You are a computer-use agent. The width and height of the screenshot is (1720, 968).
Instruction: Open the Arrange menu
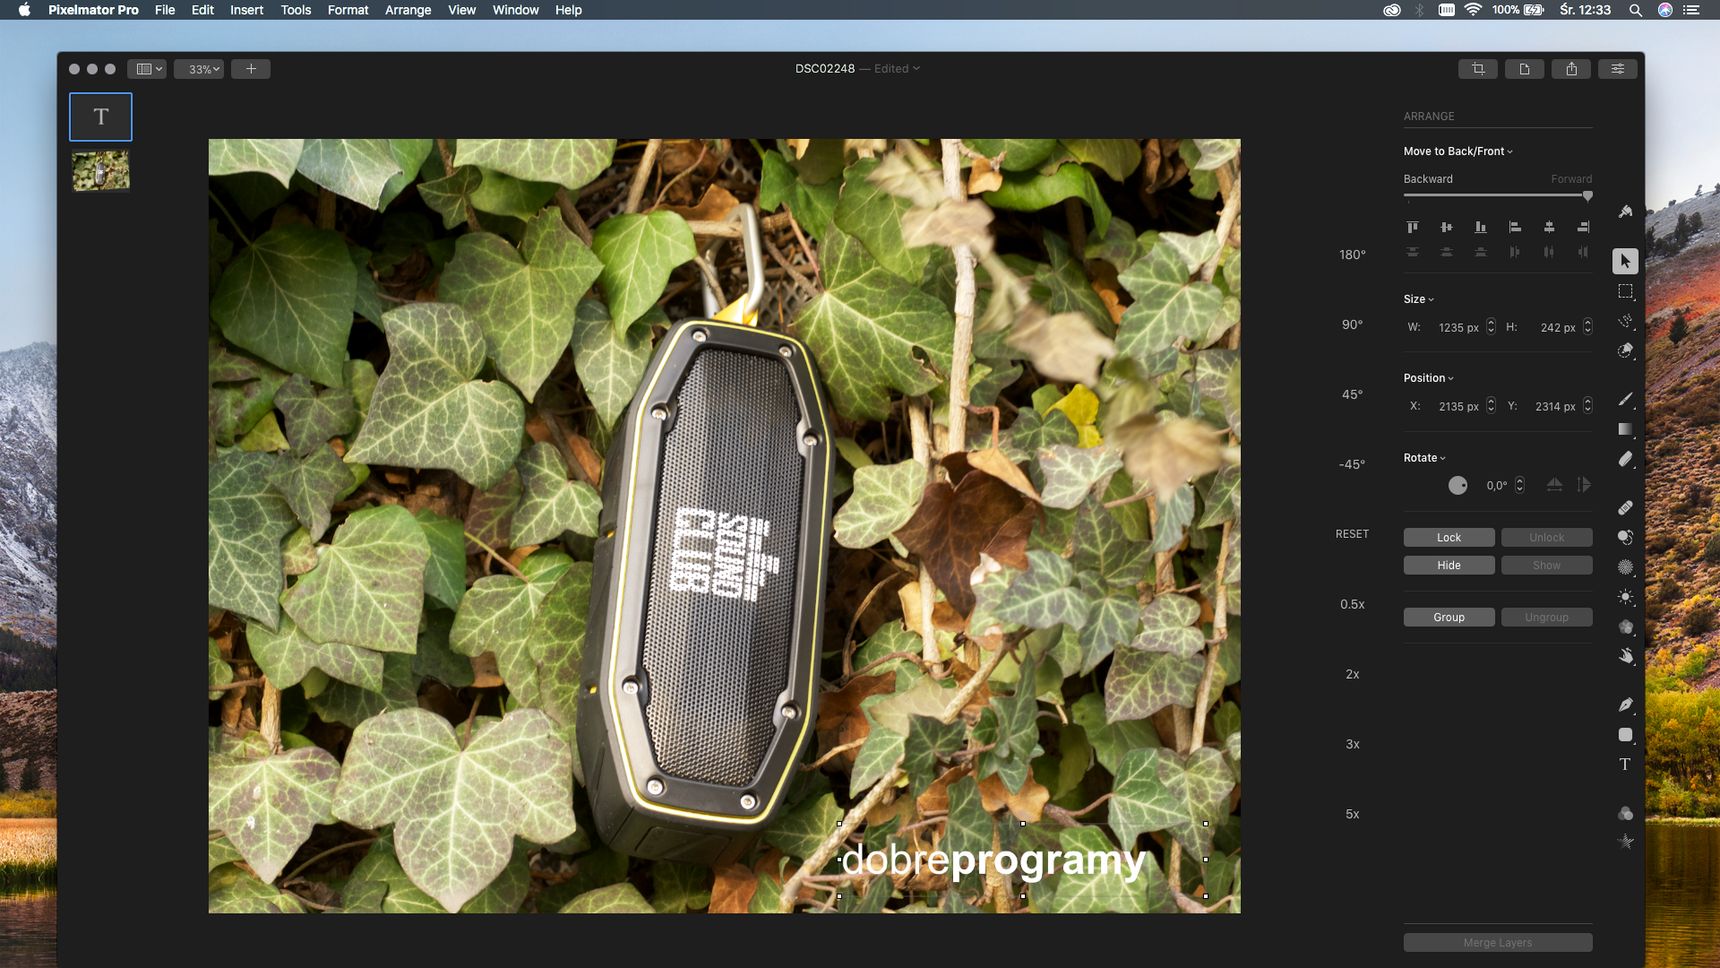point(408,10)
